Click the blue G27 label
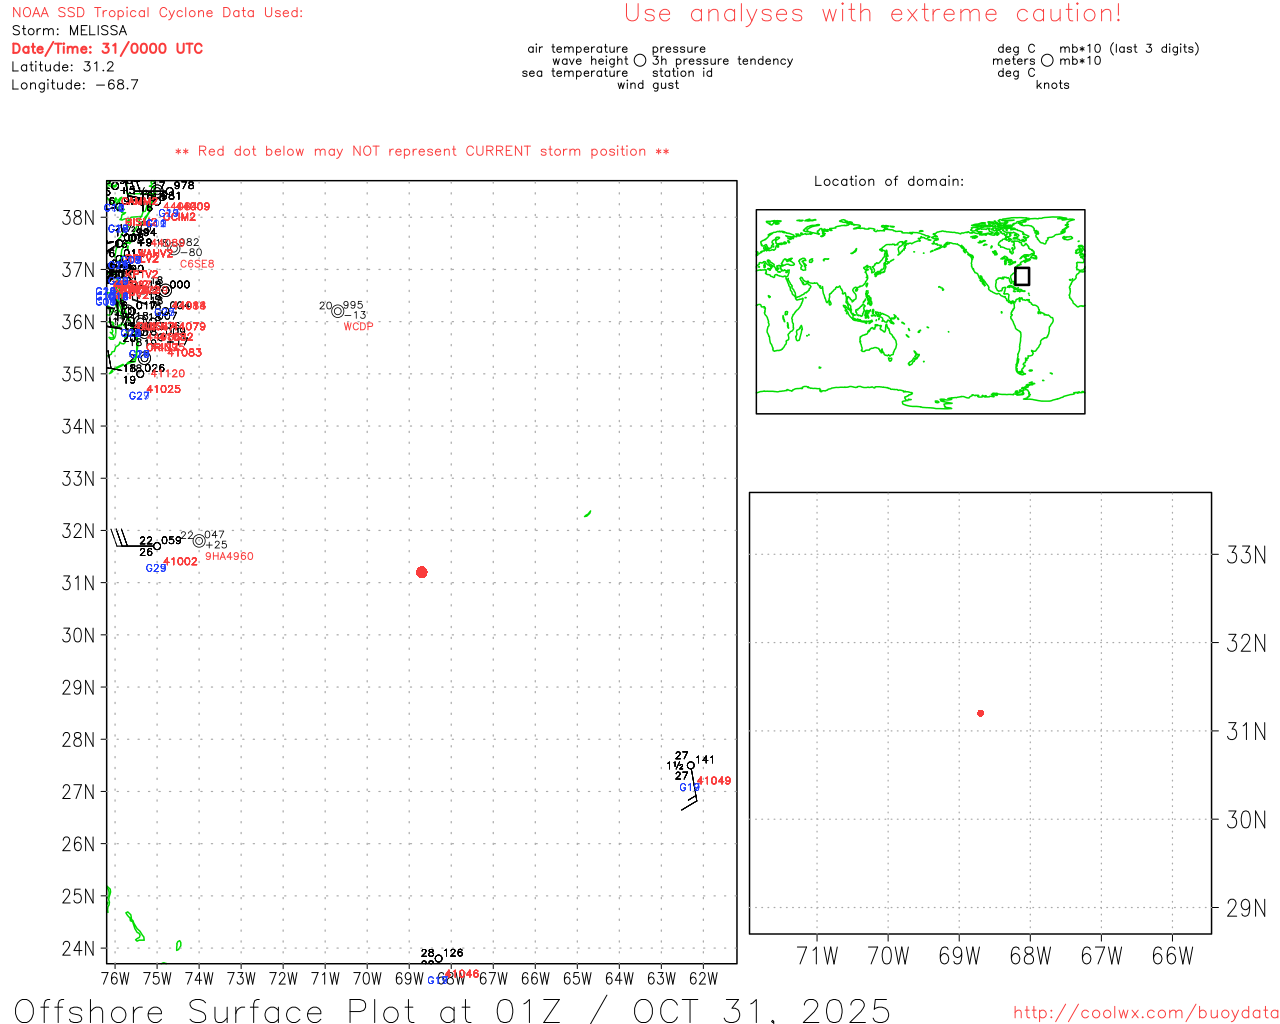This screenshot has height=1024, width=1280. coord(139,396)
